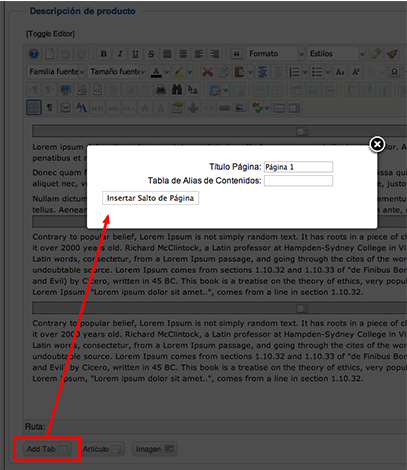Apply Italic formatting from toolbar

click(x=120, y=54)
